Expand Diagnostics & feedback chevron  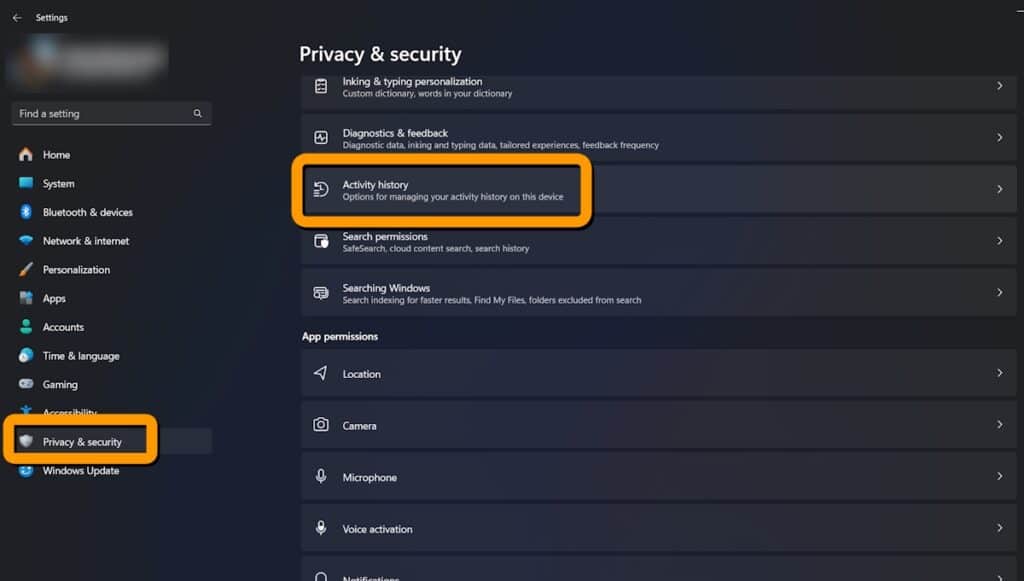(999, 138)
